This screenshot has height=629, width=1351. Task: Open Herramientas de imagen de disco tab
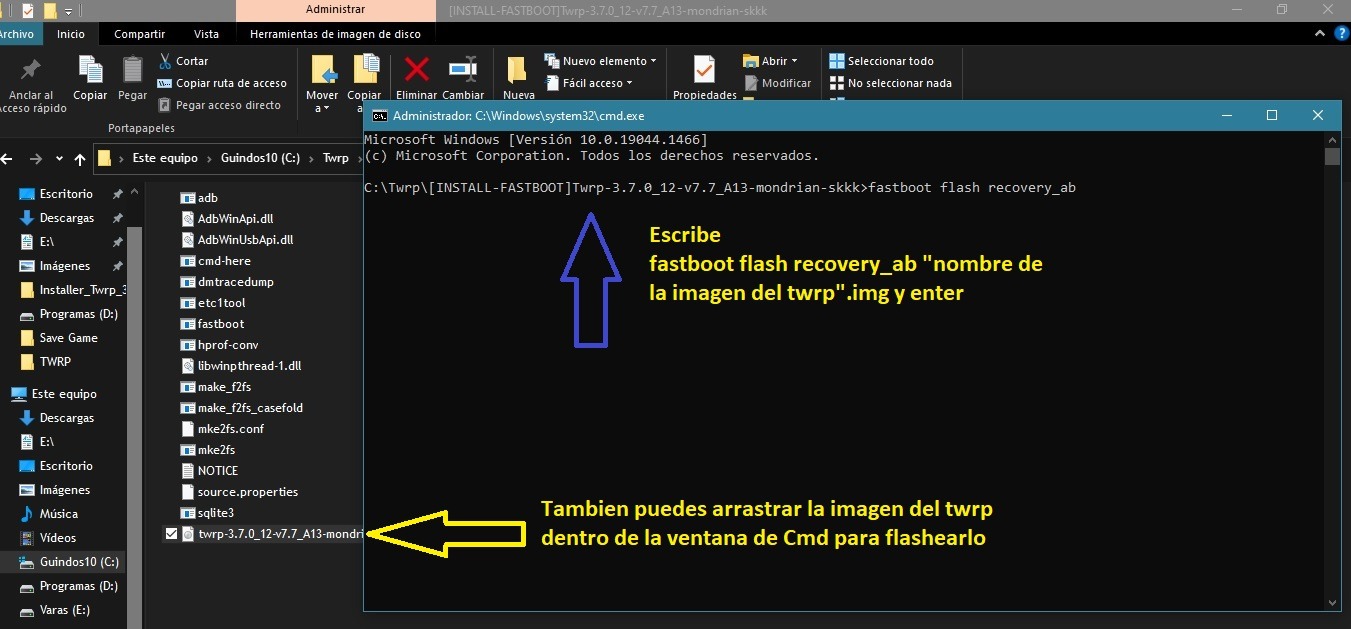[x=335, y=34]
